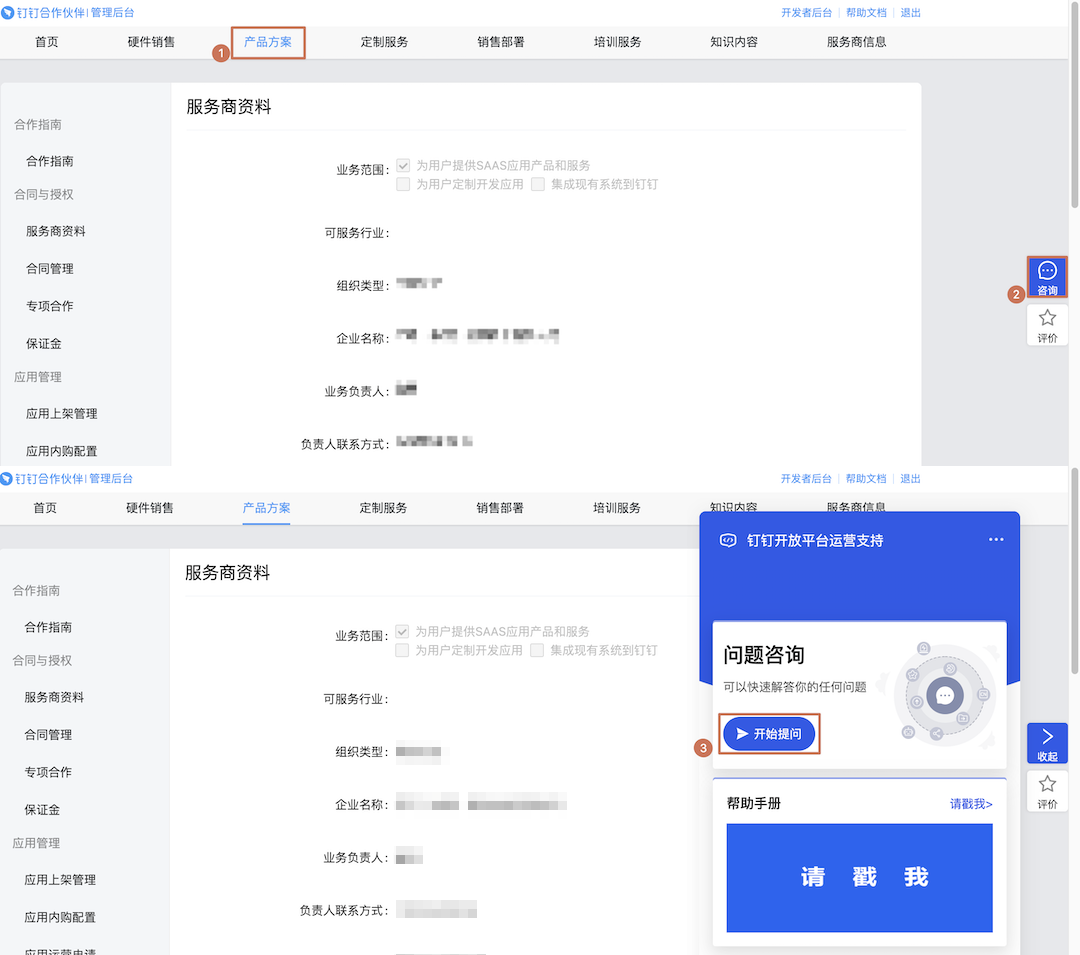Open 帮助文档 link in the upper page

(x=866, y=12)
